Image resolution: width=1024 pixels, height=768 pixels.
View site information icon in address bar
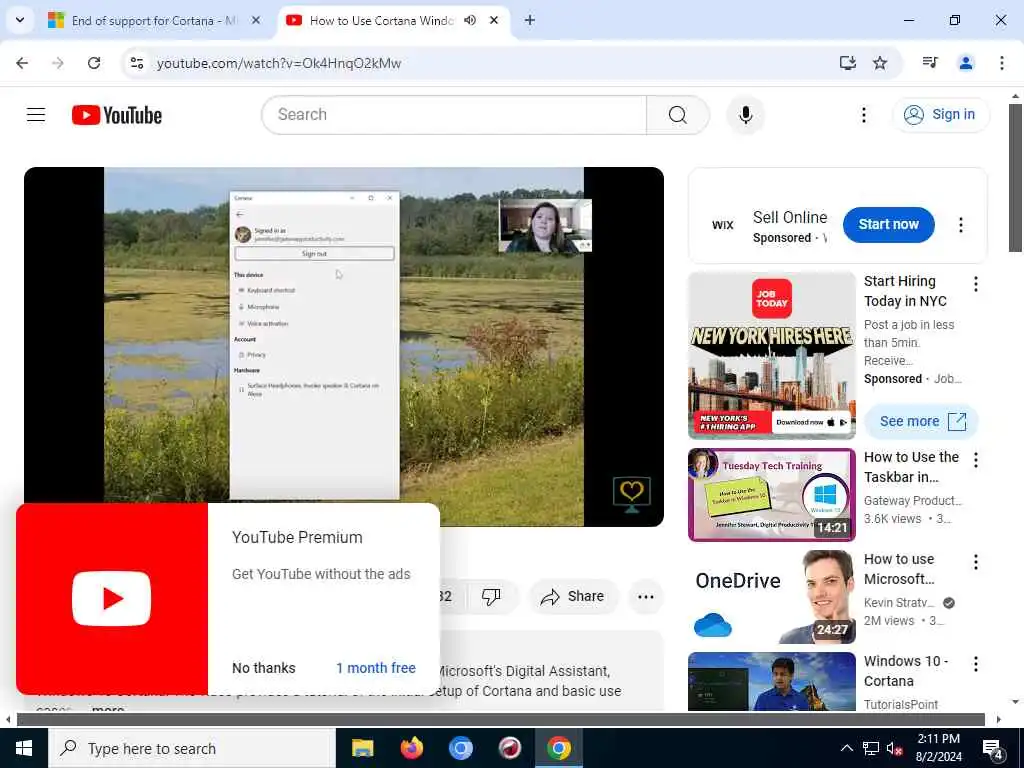tap(136, 63)
